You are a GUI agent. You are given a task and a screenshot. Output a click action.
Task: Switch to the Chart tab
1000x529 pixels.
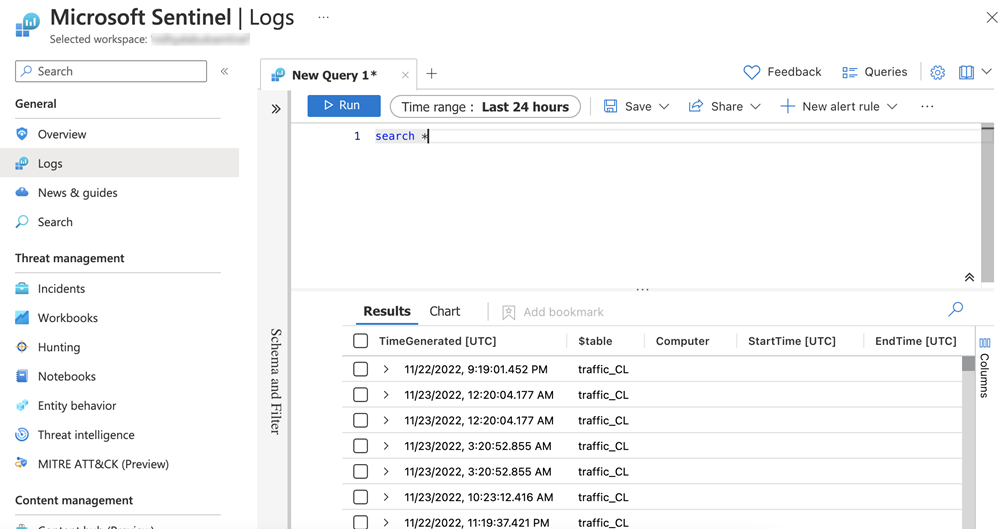pos(444,311)
